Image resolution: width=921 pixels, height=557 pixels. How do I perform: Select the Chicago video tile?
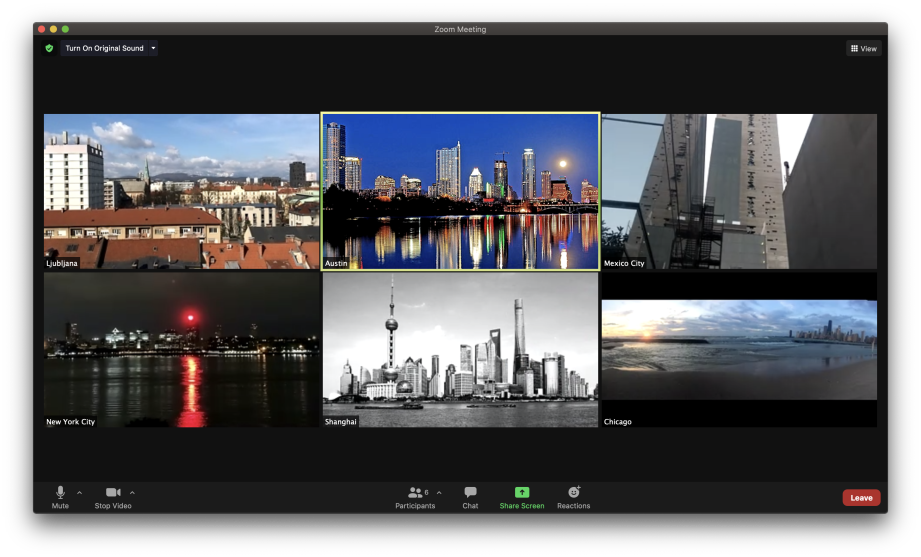(739, 350)
